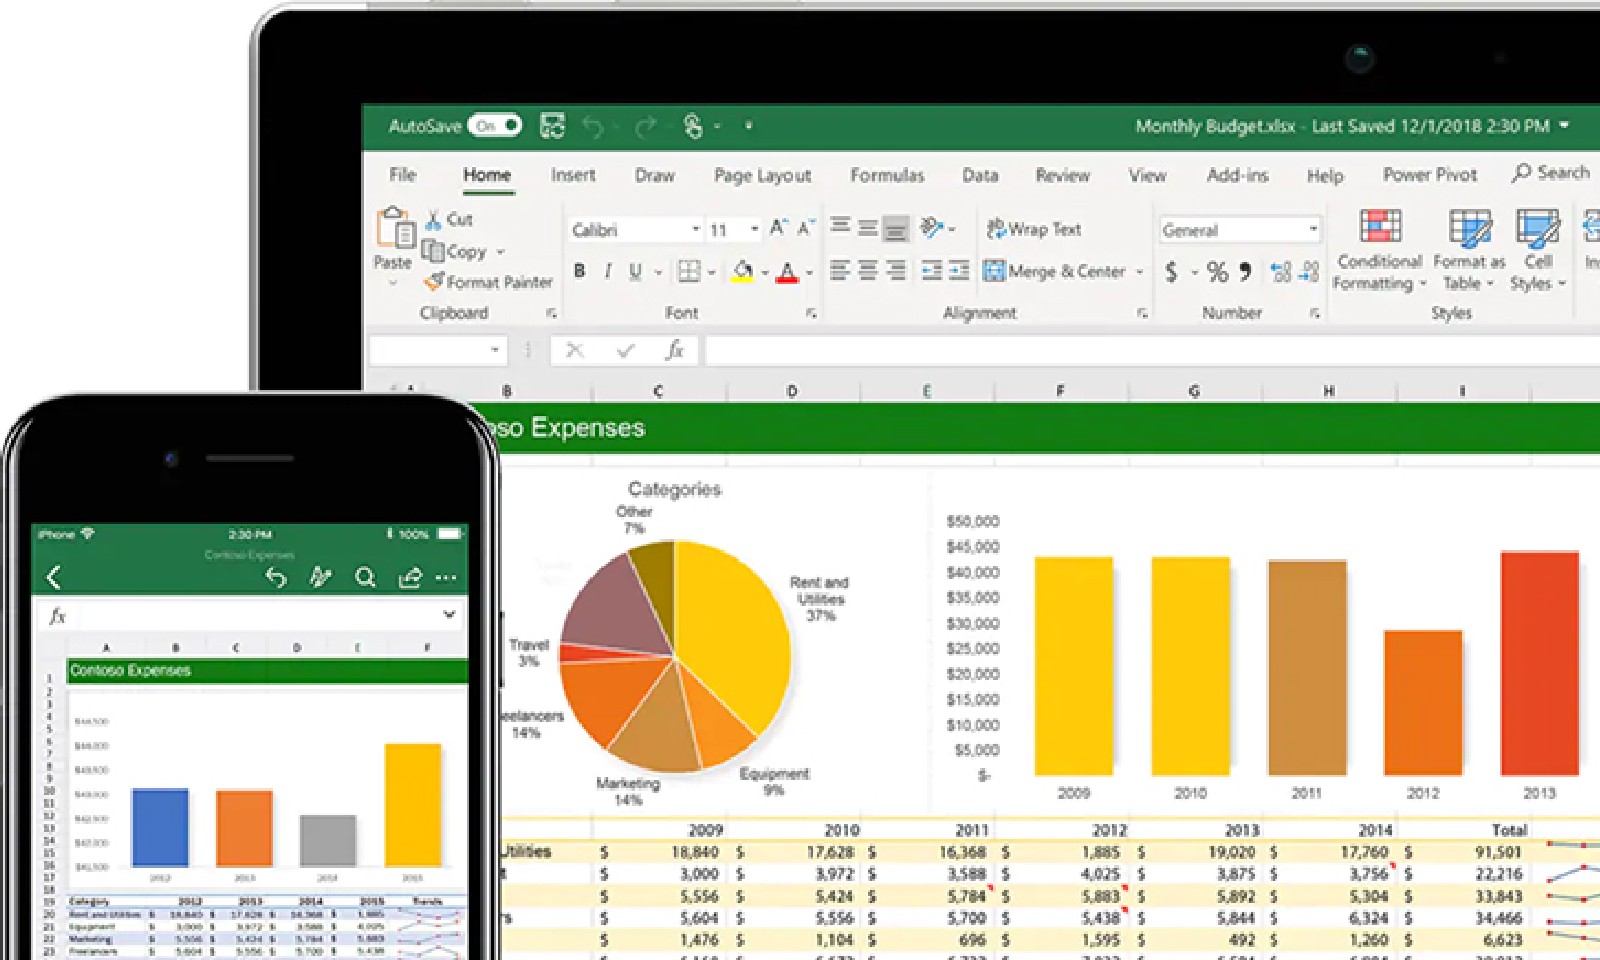
Task: Click the Paste clipboard icon
Action: 395,229
